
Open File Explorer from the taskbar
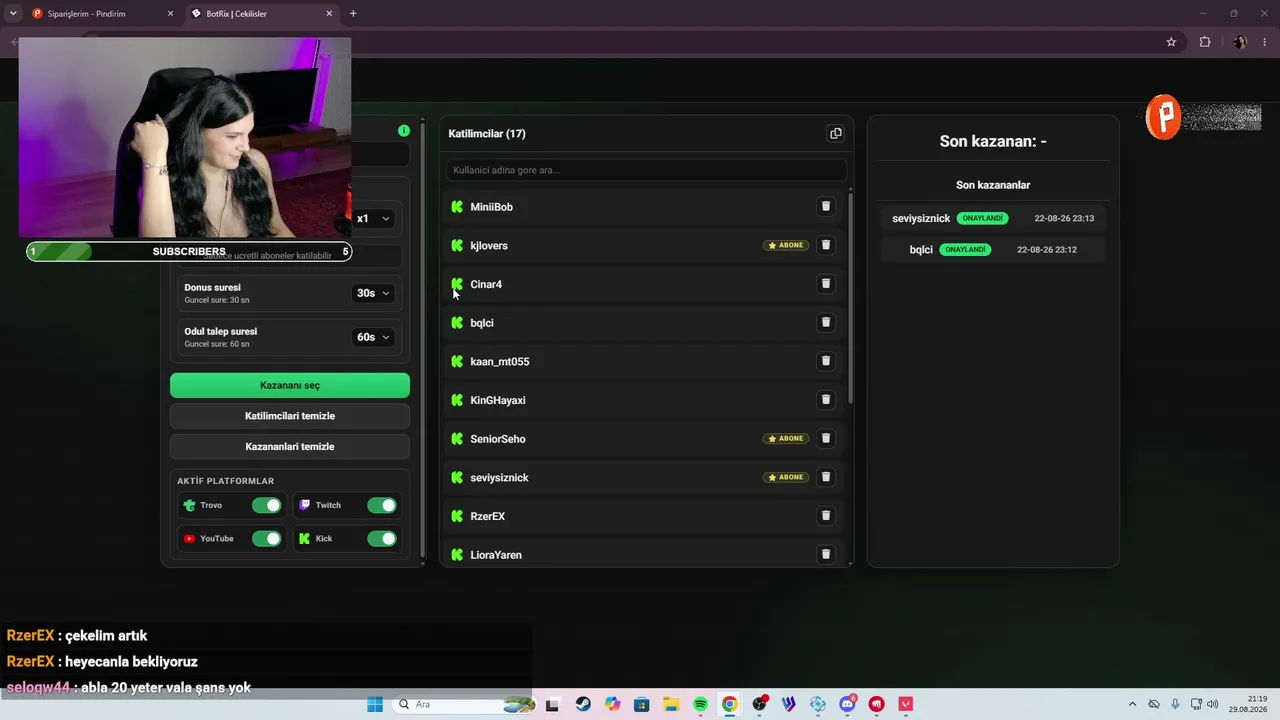click(671, 704)
